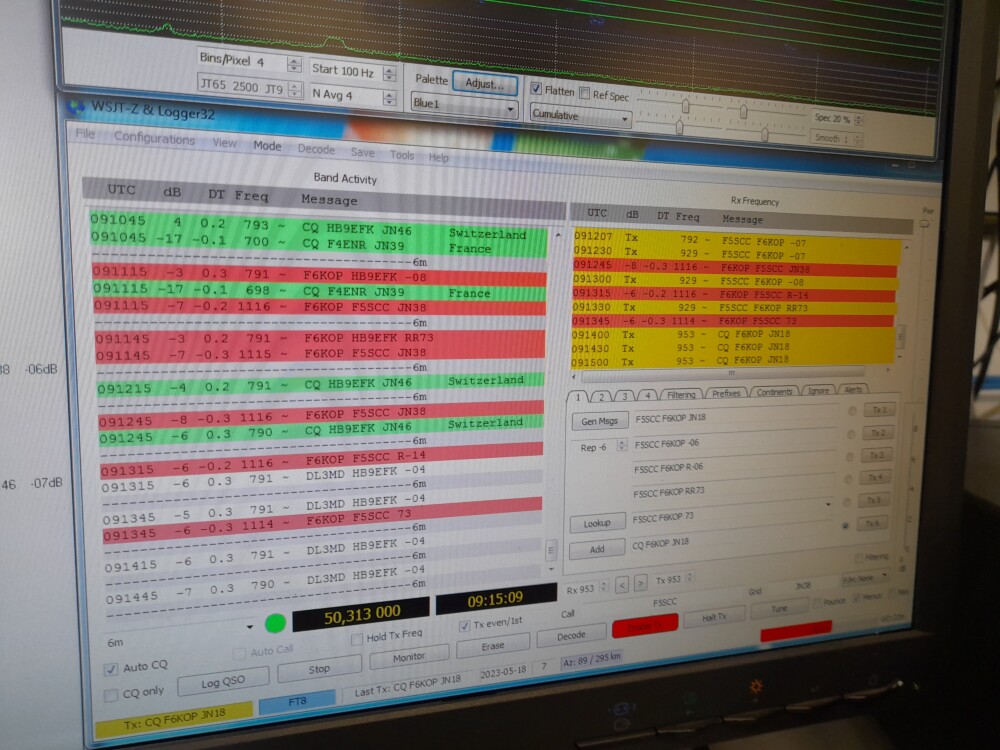Screen dimensions: 1000x750
Task: Open the Cumulative spectrum dropdown
Action: [580, 115]
